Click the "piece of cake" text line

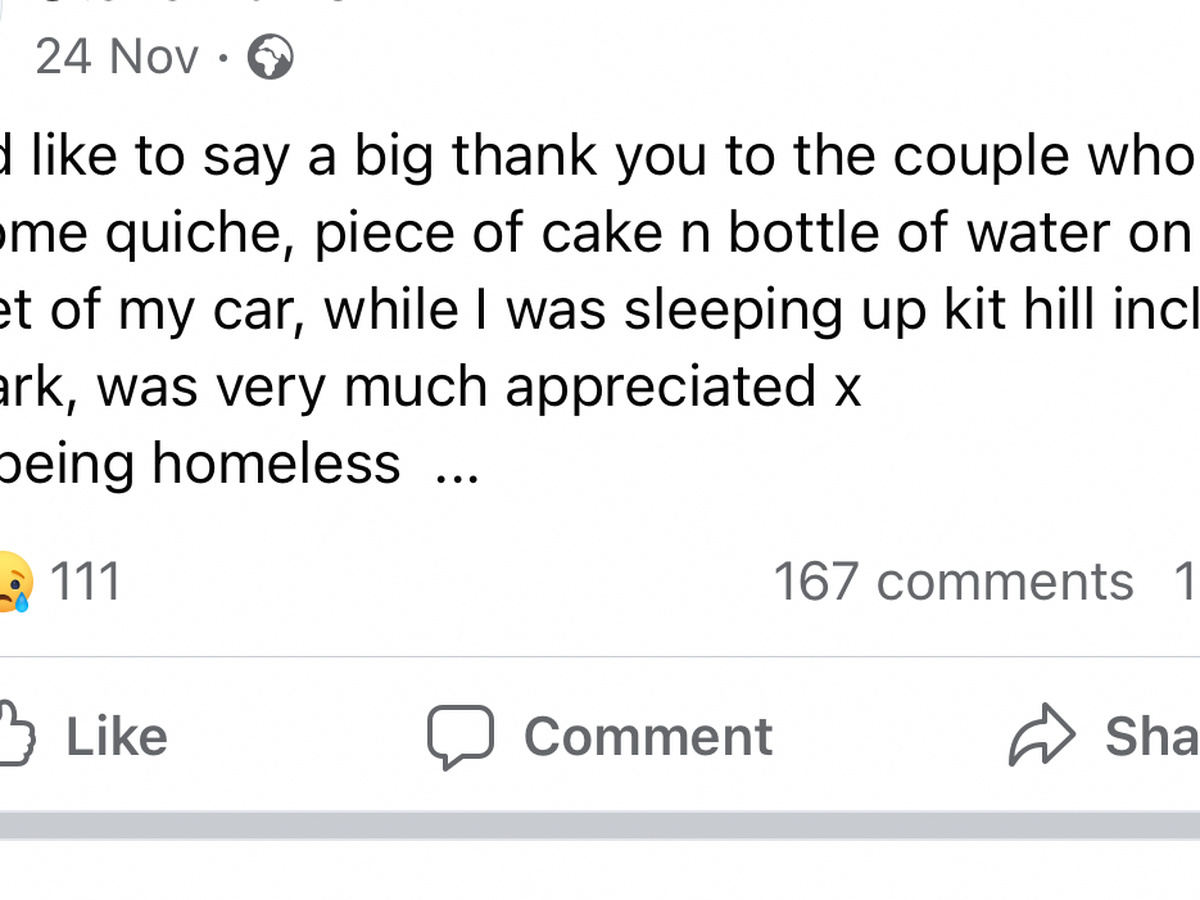coord(600,234)
